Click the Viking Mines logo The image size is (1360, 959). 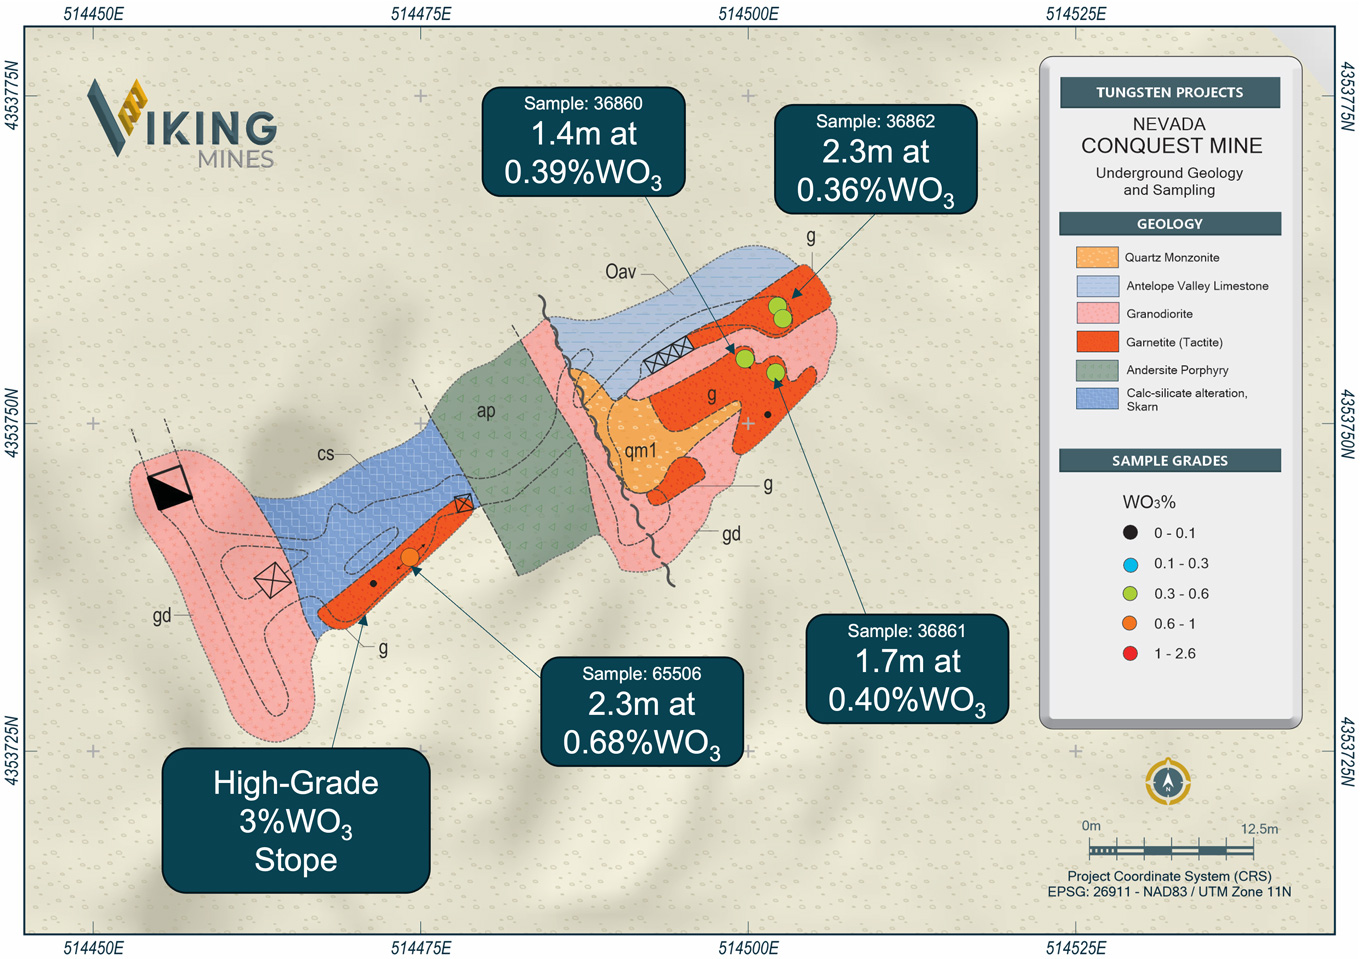click(182, 124)
